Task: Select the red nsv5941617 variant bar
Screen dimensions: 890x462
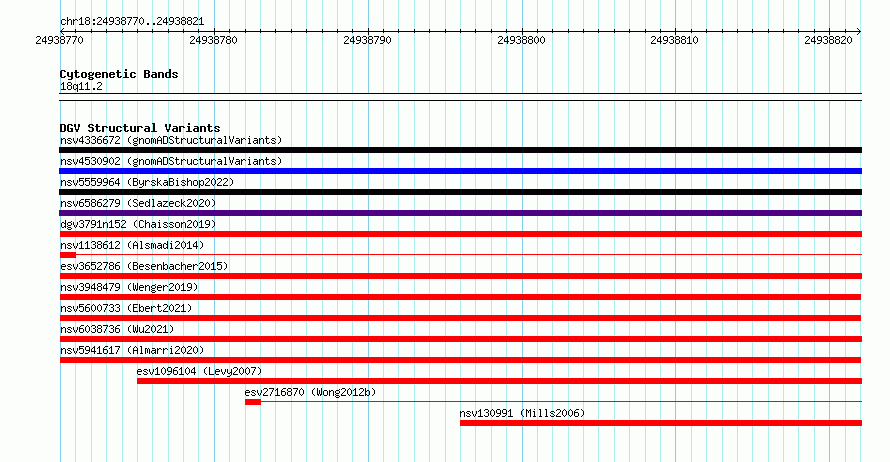Action: tap(460, 360)
